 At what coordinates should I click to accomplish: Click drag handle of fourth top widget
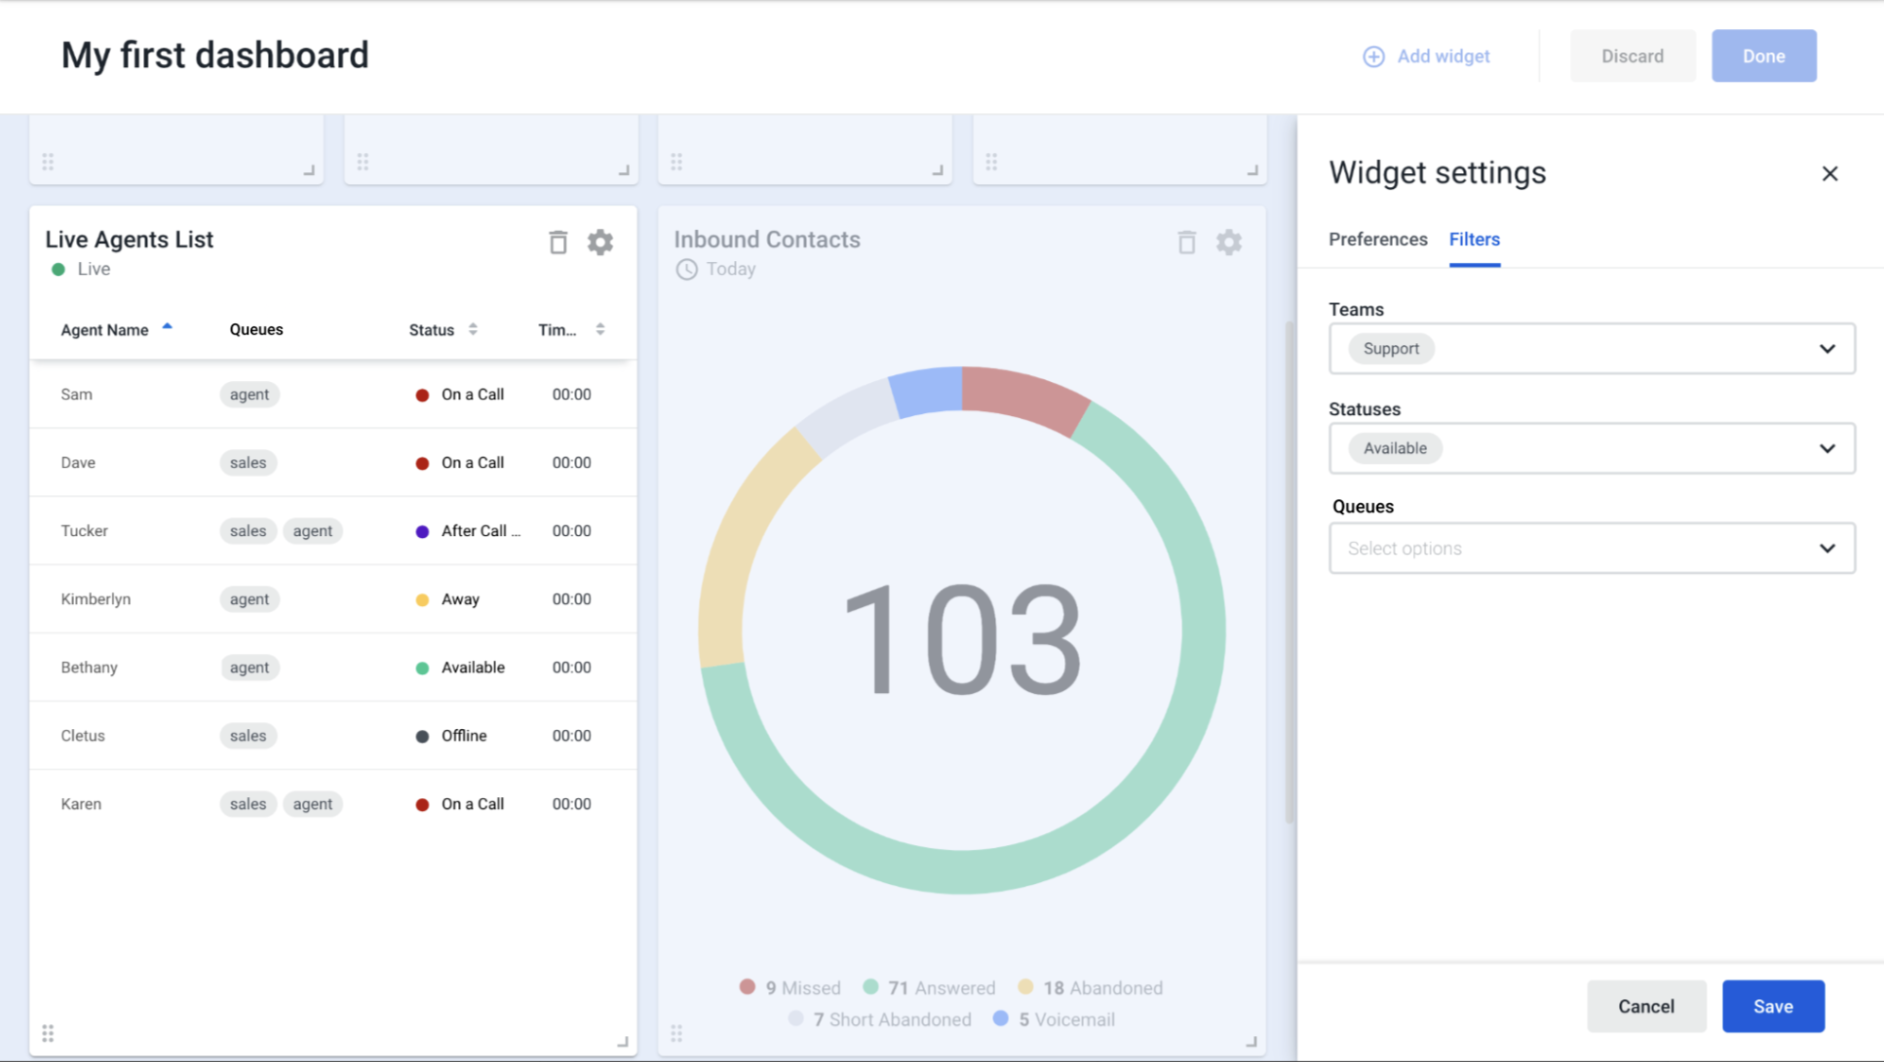point(992,162)
